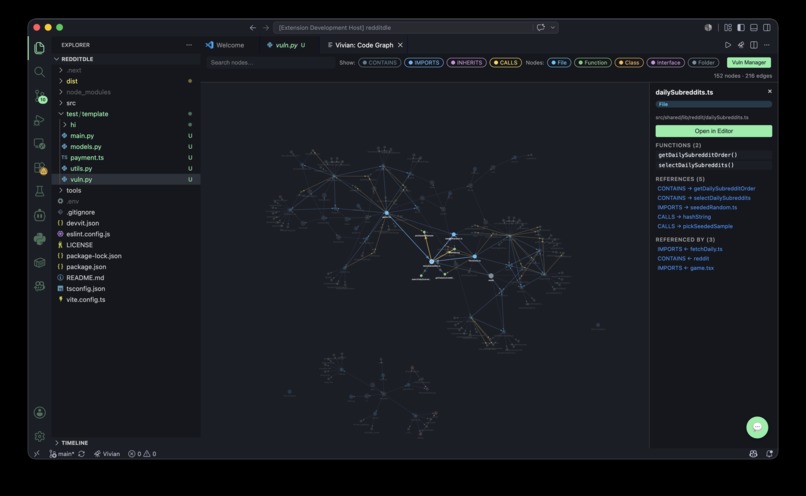Click the notifications bell in status bar
Screen dimensions: 806x496
pyautogui.click(x=769, y=453)
